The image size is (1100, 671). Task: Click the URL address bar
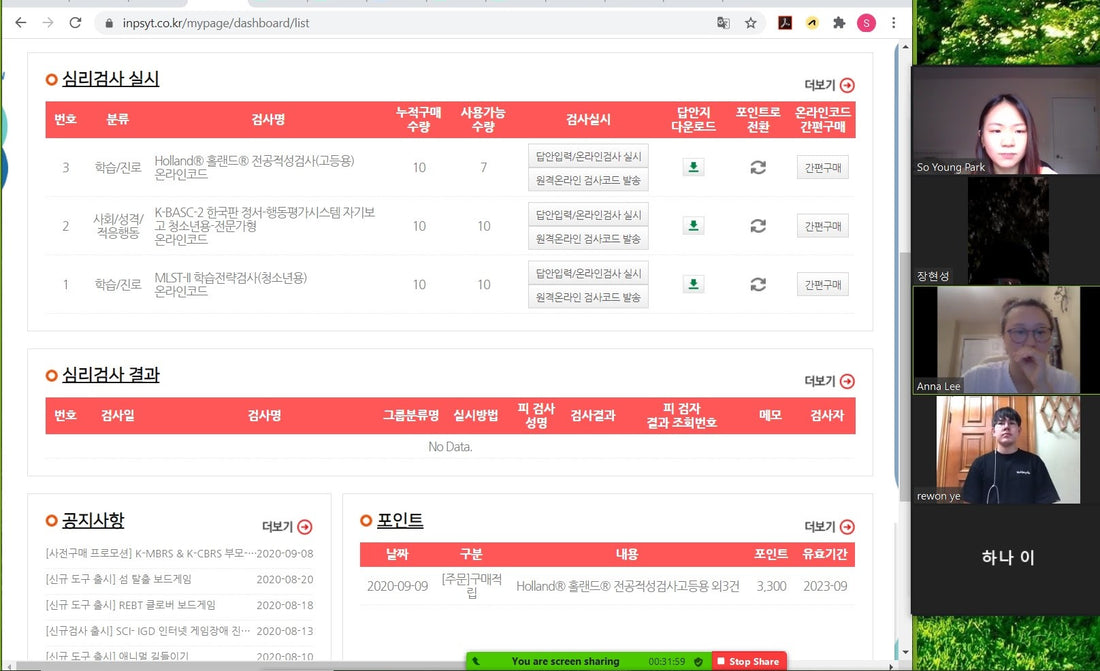[x=400, y=22]
